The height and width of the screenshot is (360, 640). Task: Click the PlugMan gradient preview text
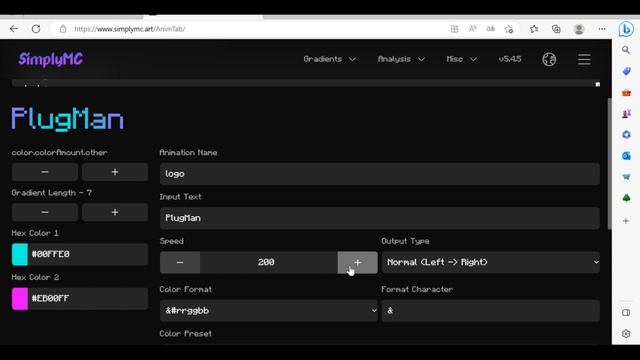coord(67,119)
